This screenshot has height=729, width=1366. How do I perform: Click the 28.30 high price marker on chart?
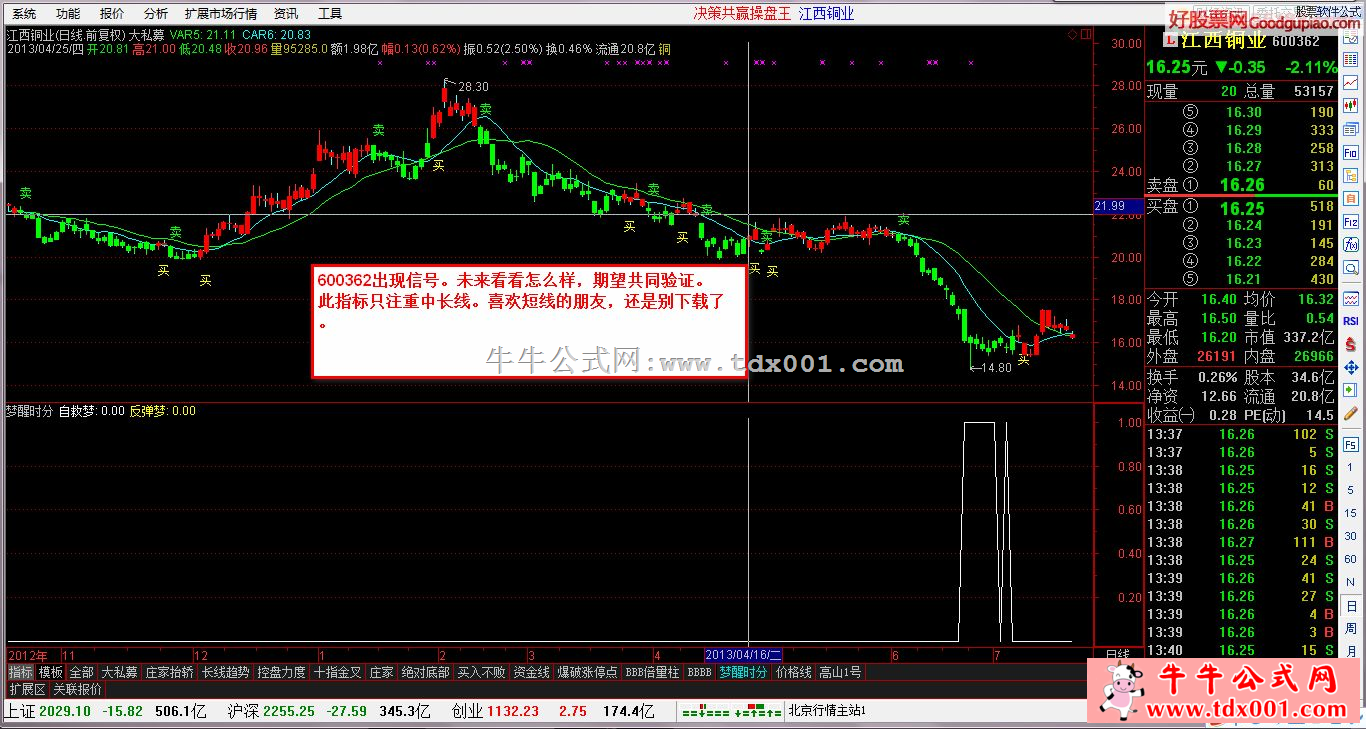[473, 87]
